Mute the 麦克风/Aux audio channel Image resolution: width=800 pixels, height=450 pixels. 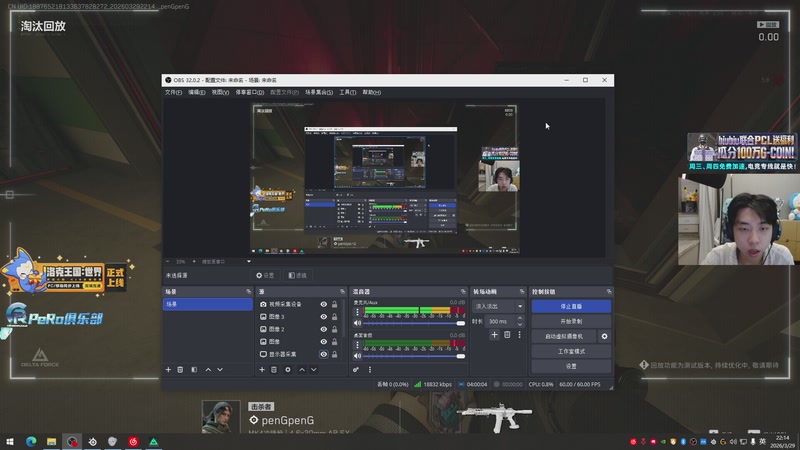pyautogui.click(x=357, y=323)
